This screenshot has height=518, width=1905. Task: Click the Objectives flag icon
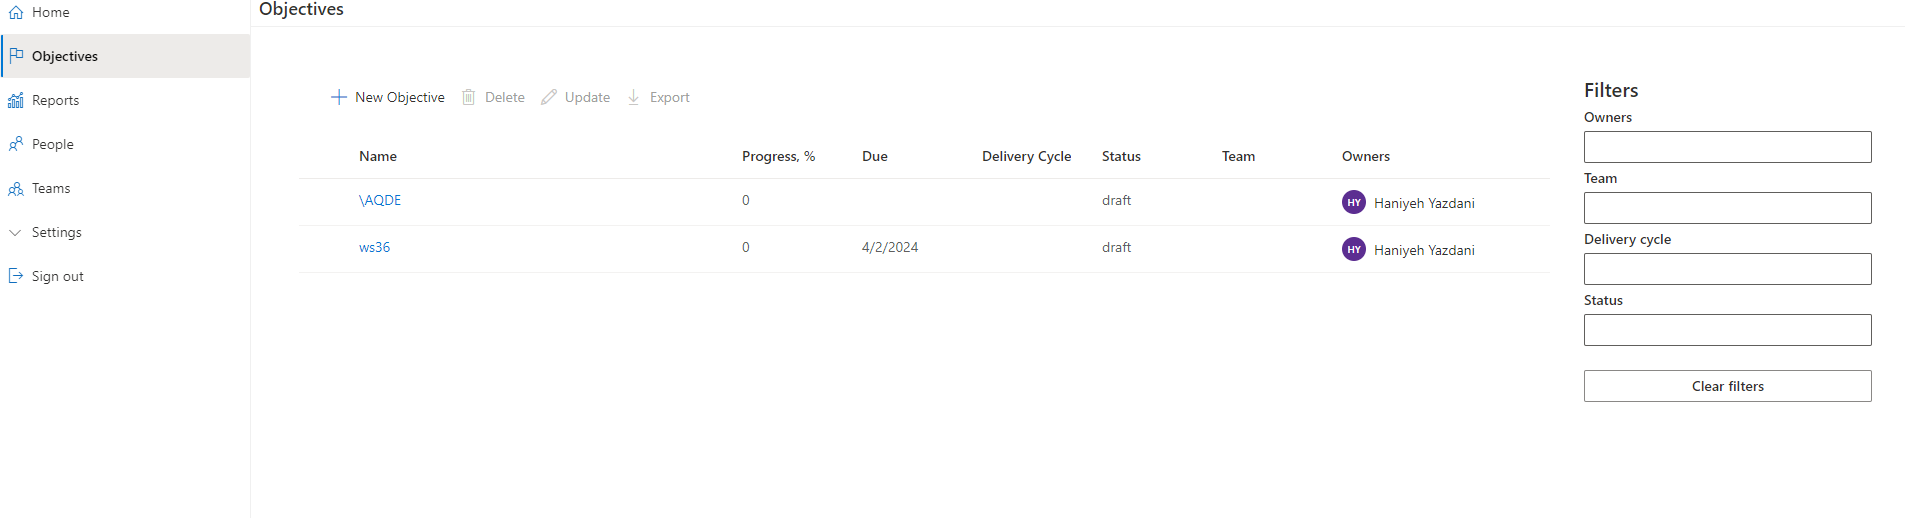16,56
